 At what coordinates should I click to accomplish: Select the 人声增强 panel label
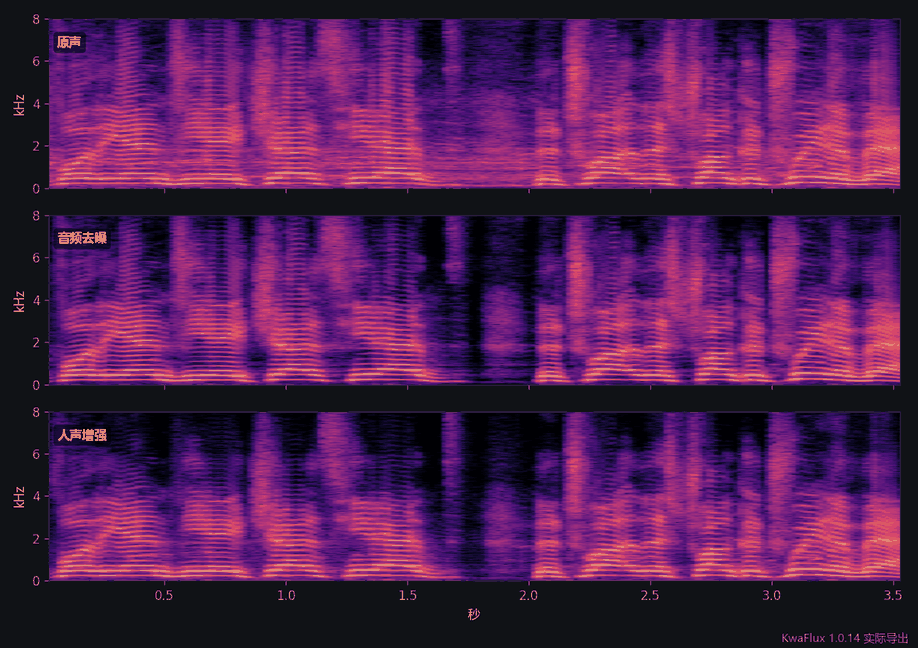click(x=82, y=435)
